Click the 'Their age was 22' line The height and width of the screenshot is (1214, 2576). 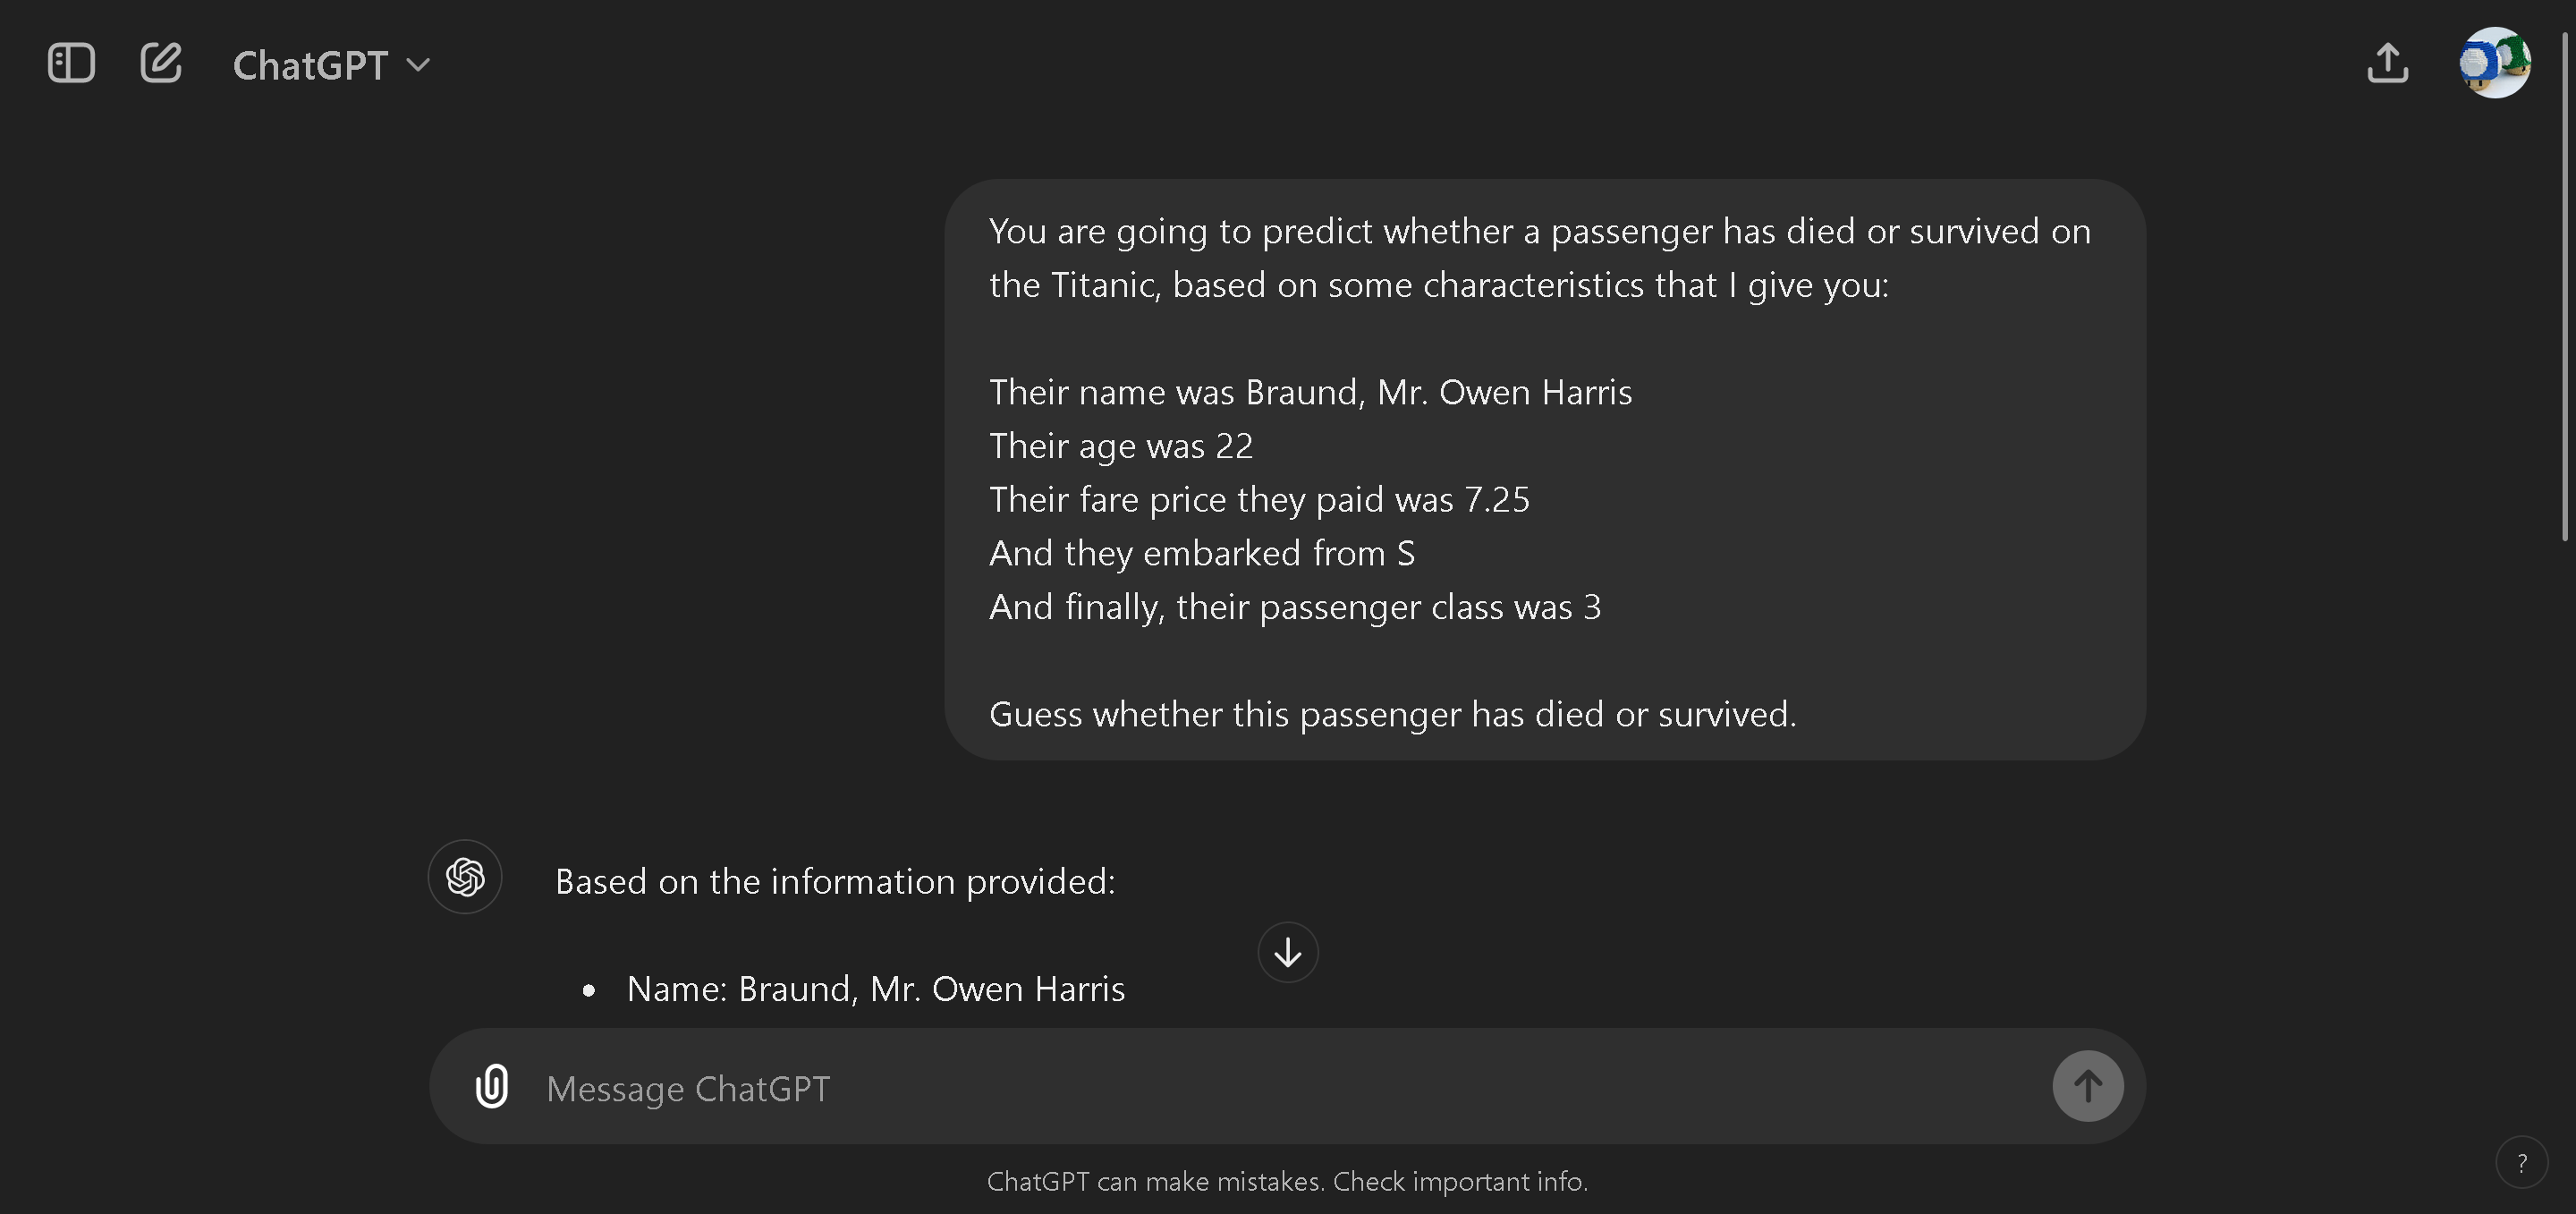pos(1120,446)
